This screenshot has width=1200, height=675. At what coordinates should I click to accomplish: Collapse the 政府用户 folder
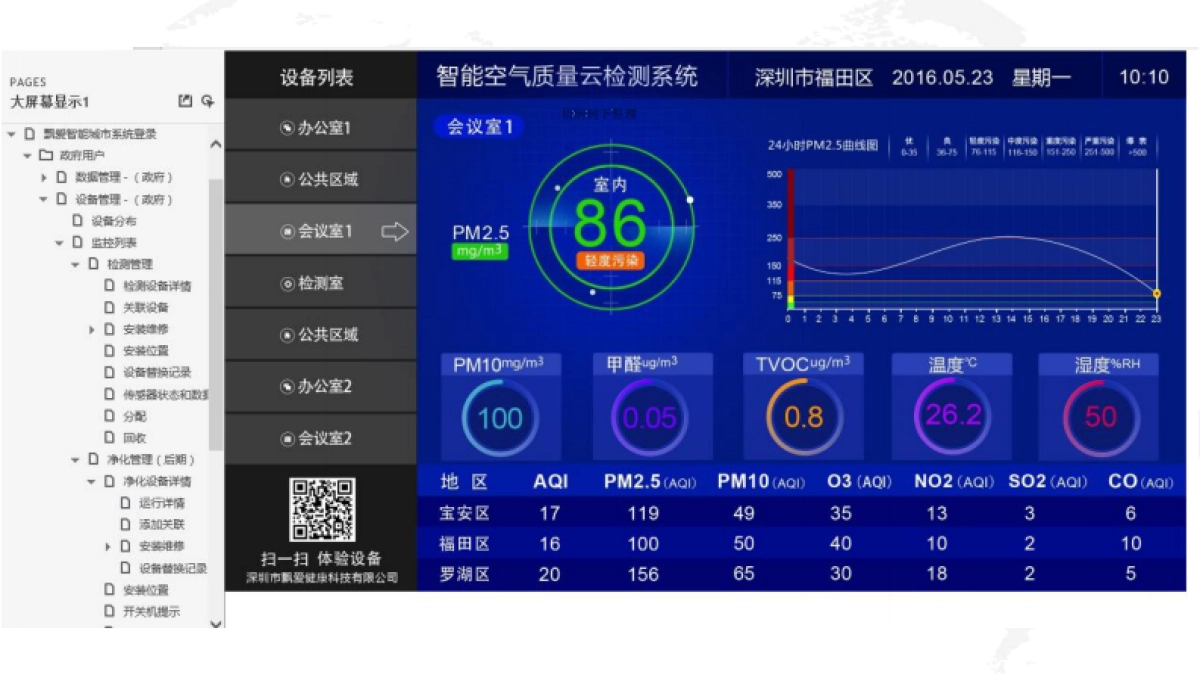pyautogui.click(x=28, y=155)
